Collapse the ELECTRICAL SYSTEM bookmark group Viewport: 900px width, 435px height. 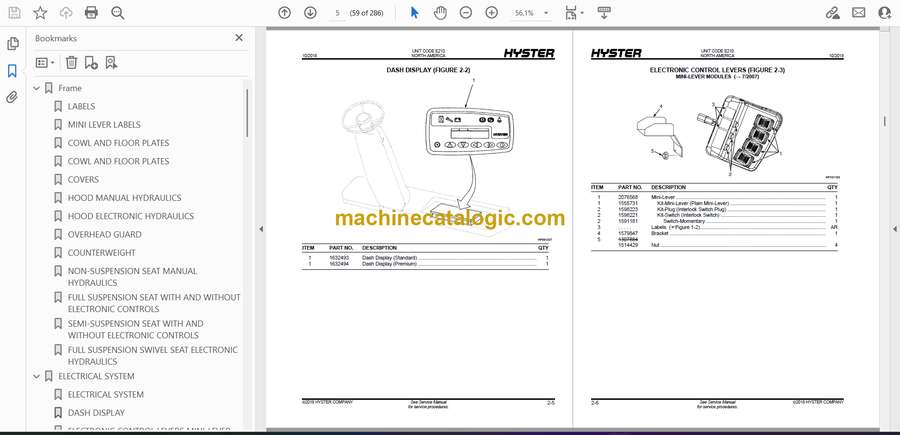(x=37, y=376)
